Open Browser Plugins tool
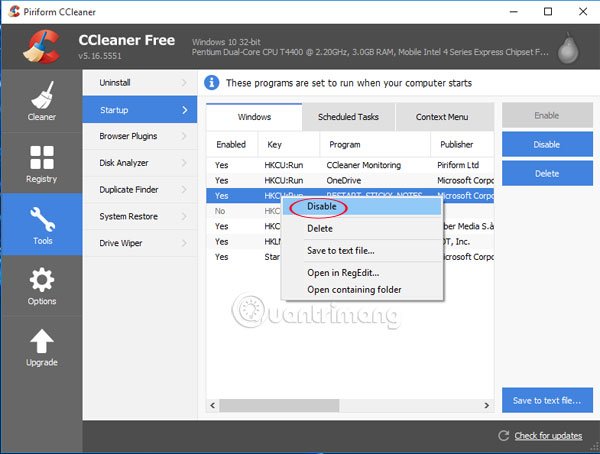Viewport: 600px width, 454px height. [x=140, y=136]
